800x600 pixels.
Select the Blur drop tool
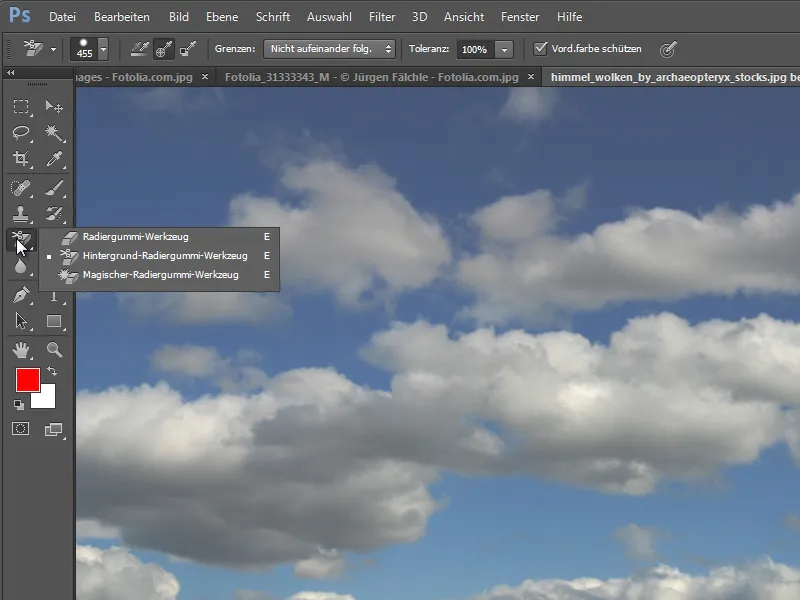tap(21, 266)
